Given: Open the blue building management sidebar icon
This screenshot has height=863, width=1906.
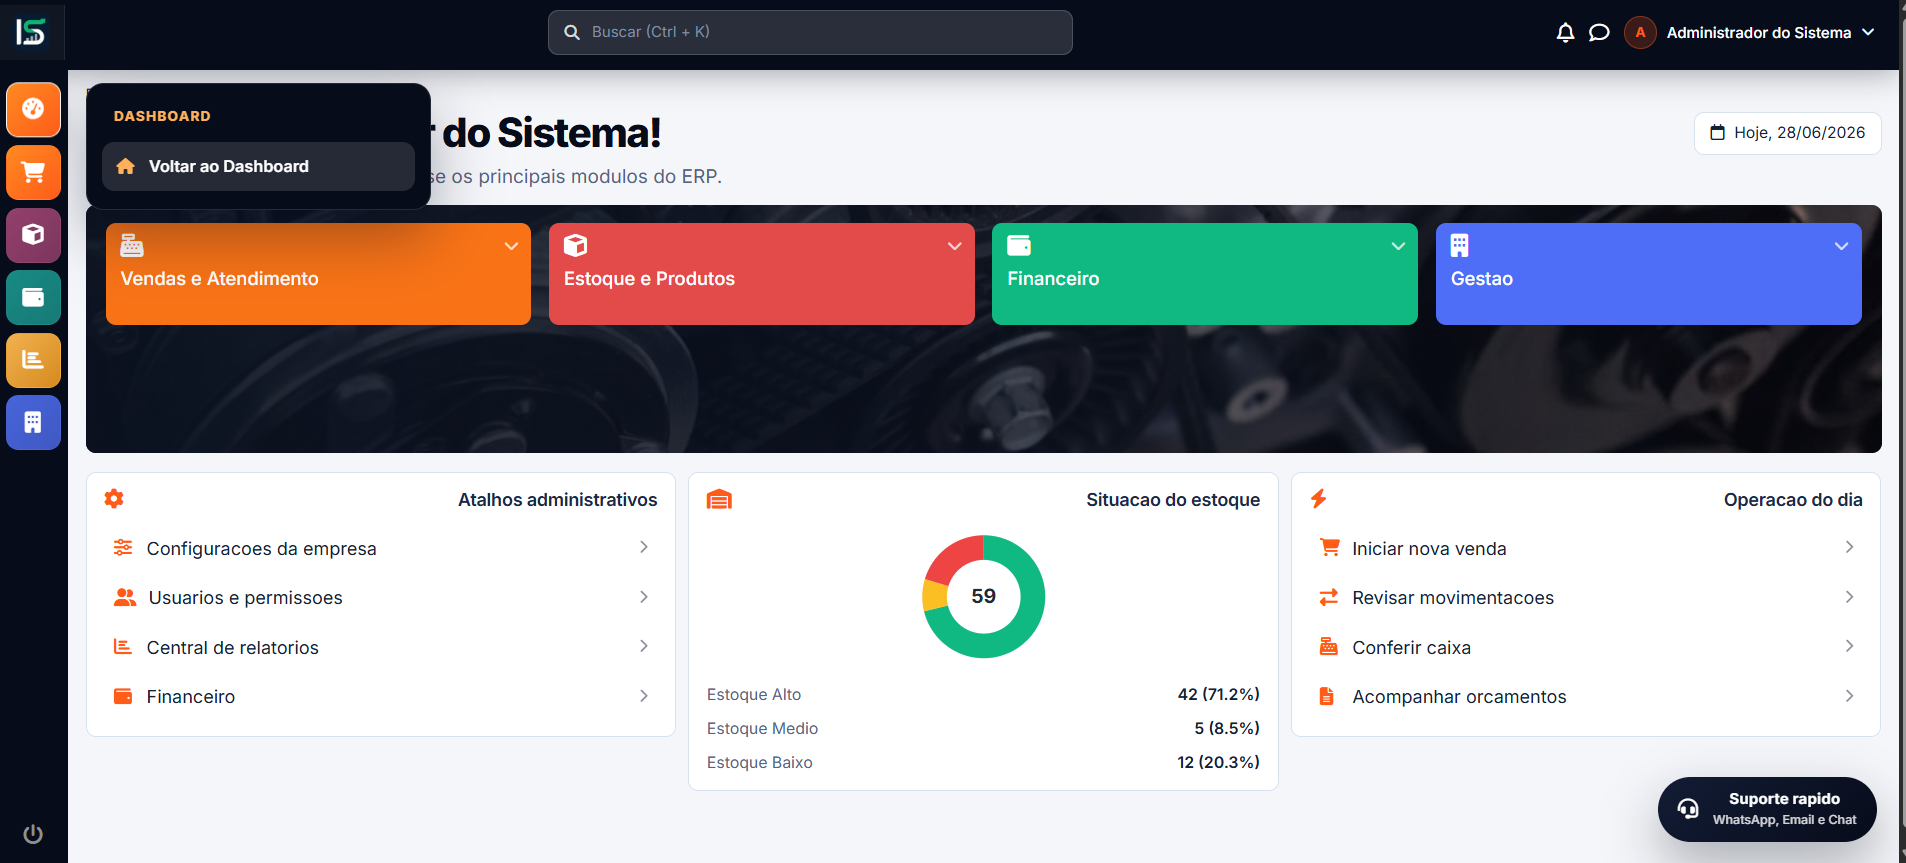Looking at the screenshot, I should (x=33, y=422).
